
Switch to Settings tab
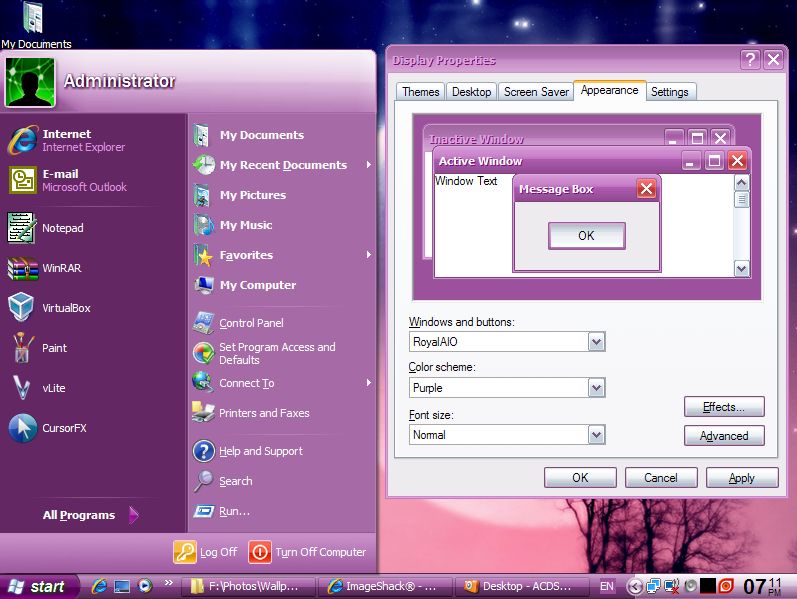670,92
